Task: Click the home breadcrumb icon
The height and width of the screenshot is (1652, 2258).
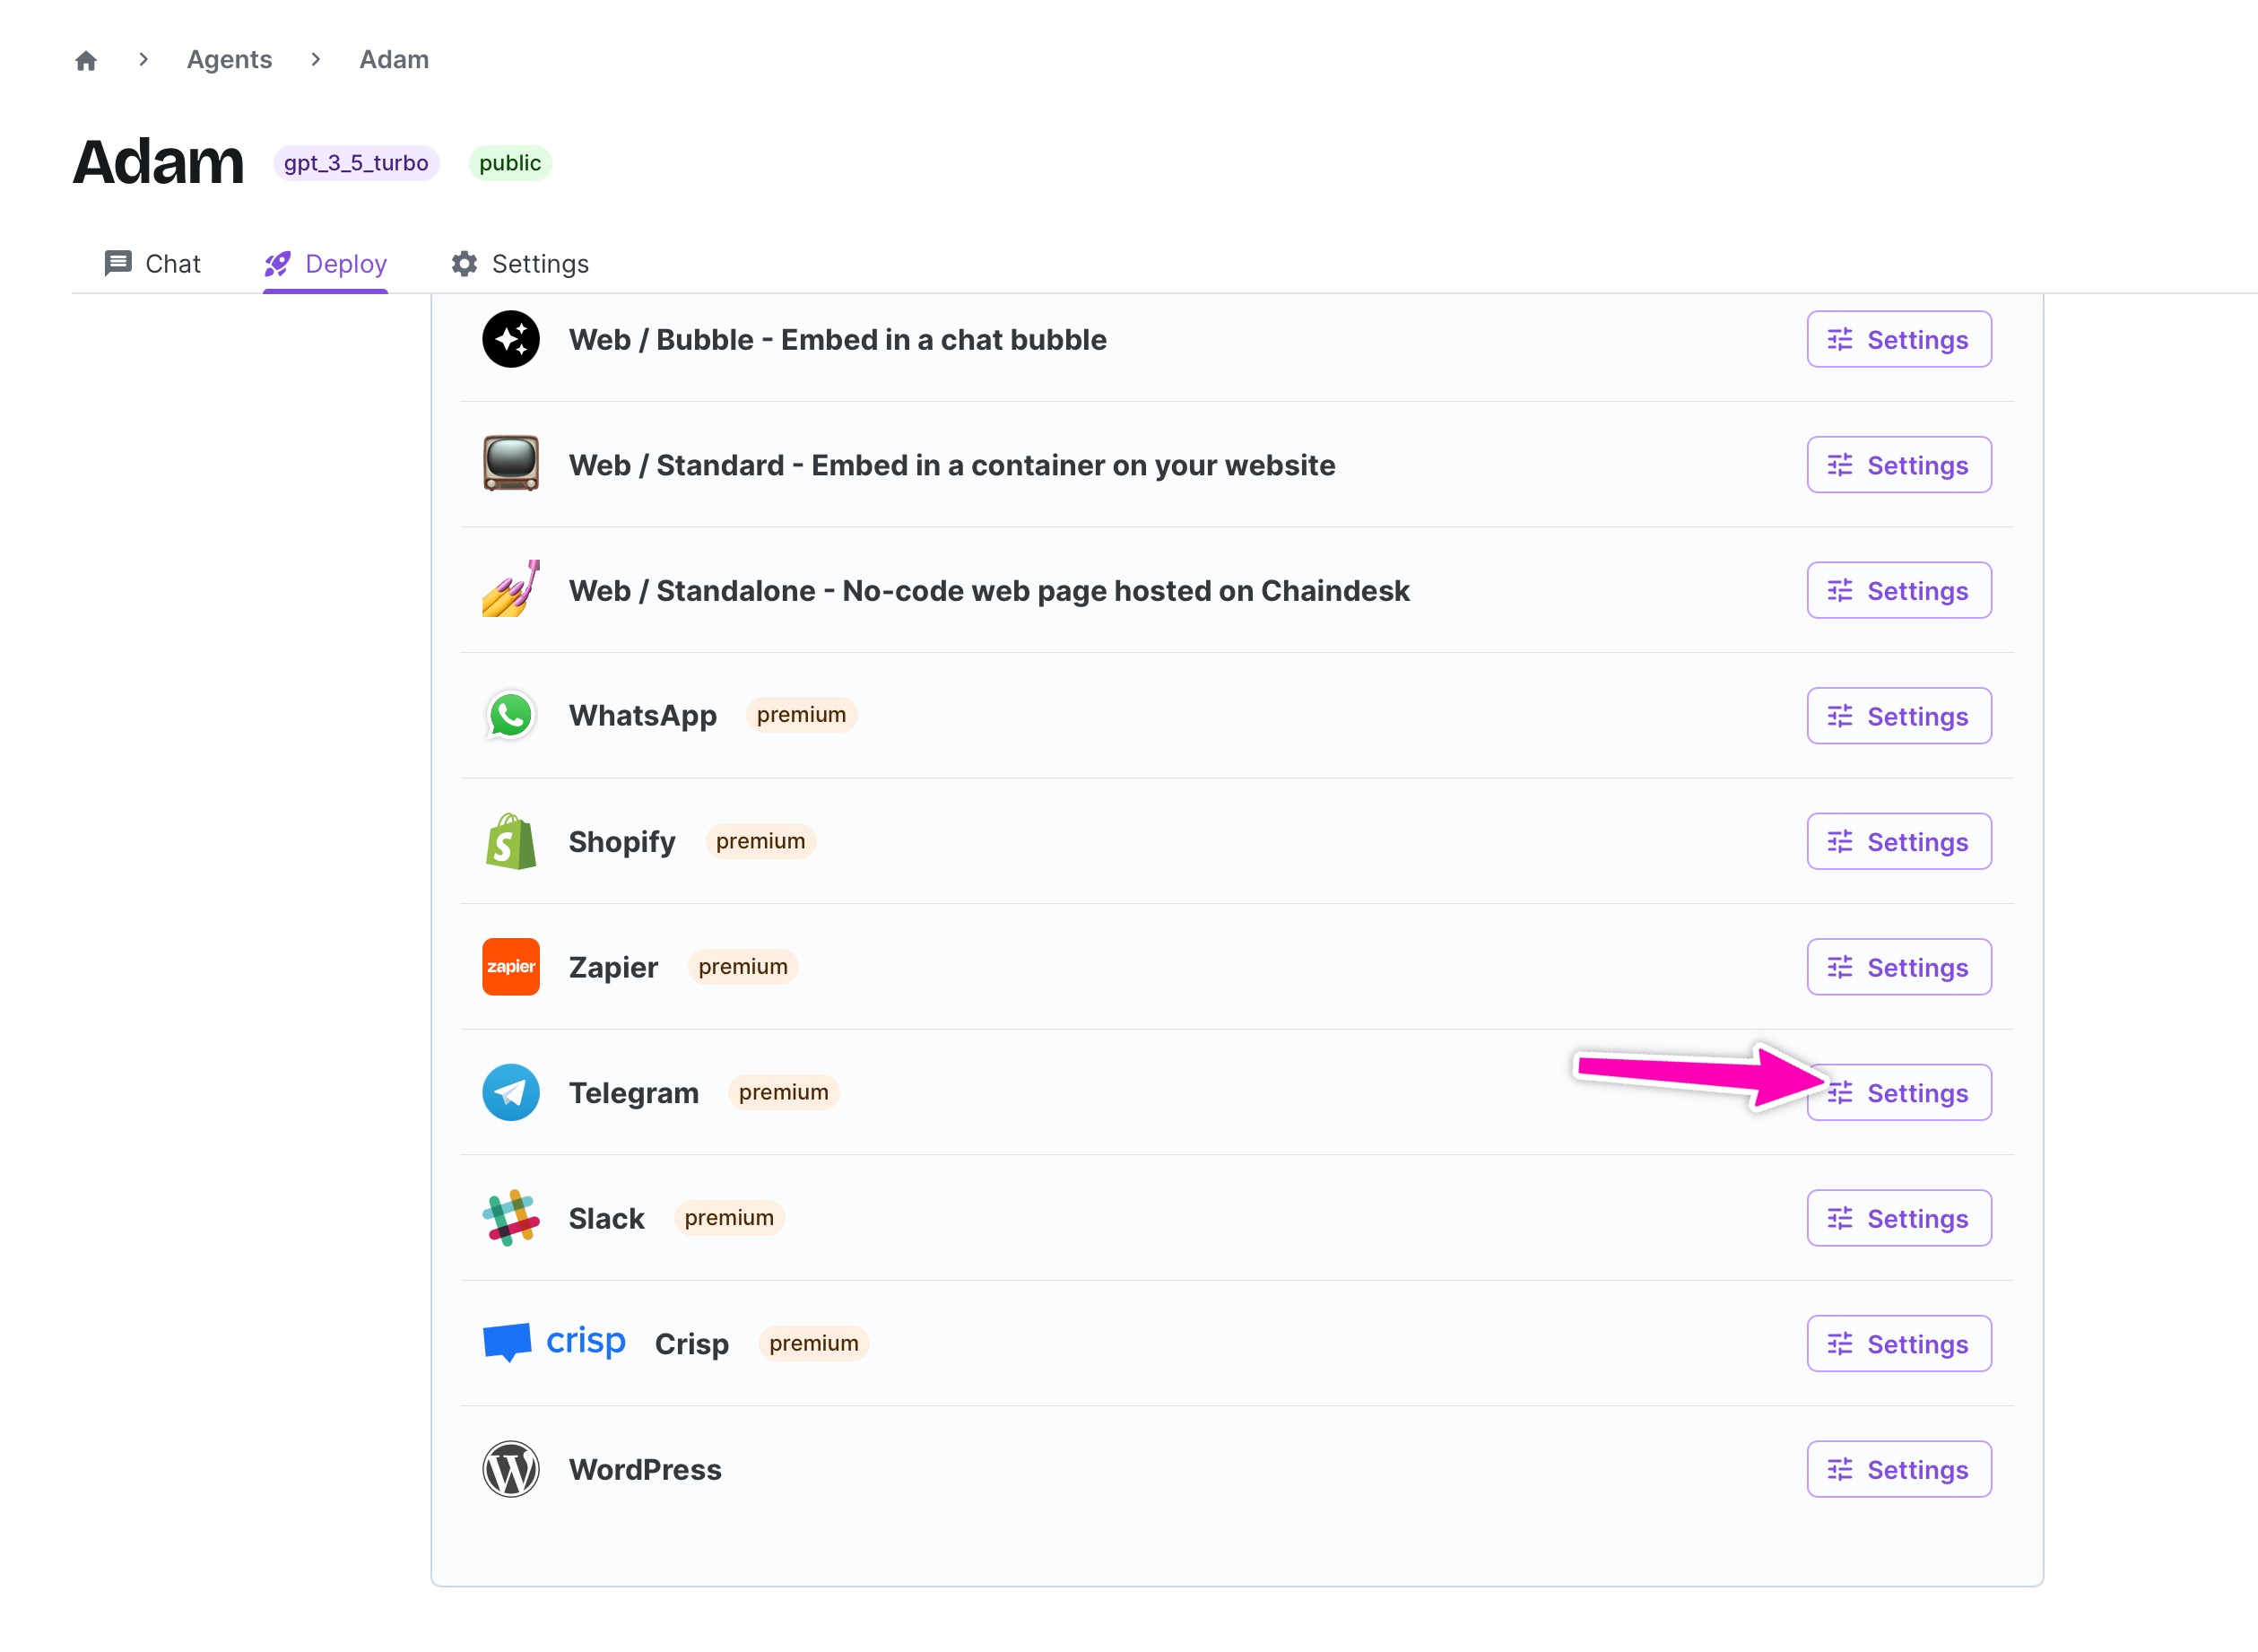Action: click(86, 61)
